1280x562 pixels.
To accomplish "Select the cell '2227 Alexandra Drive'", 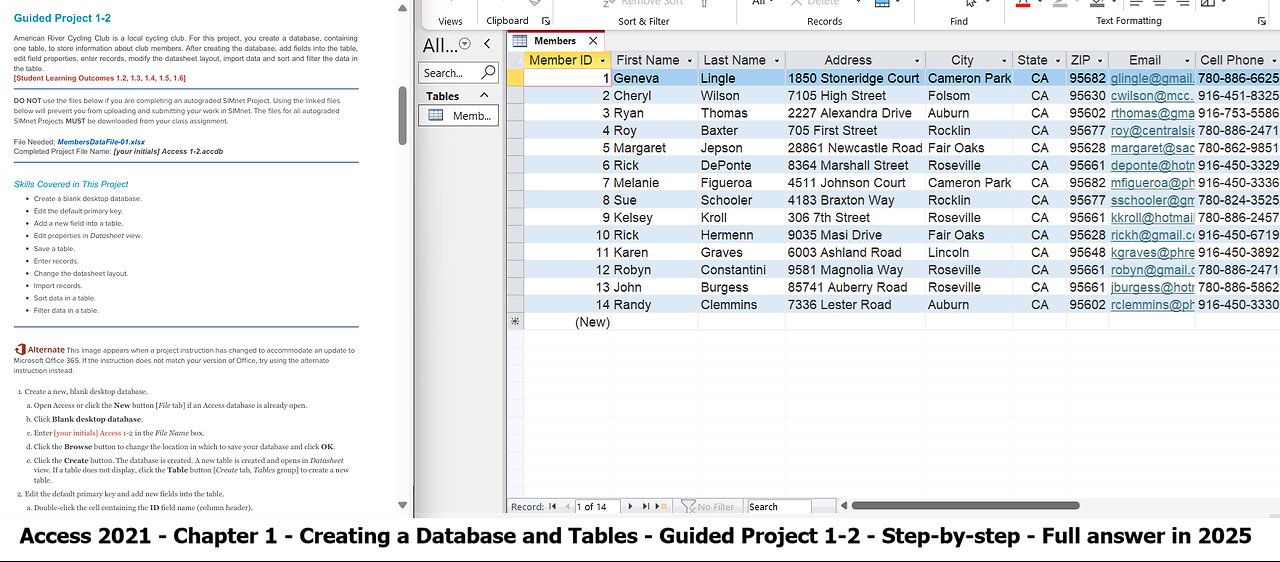I will [x=855, y=113].
